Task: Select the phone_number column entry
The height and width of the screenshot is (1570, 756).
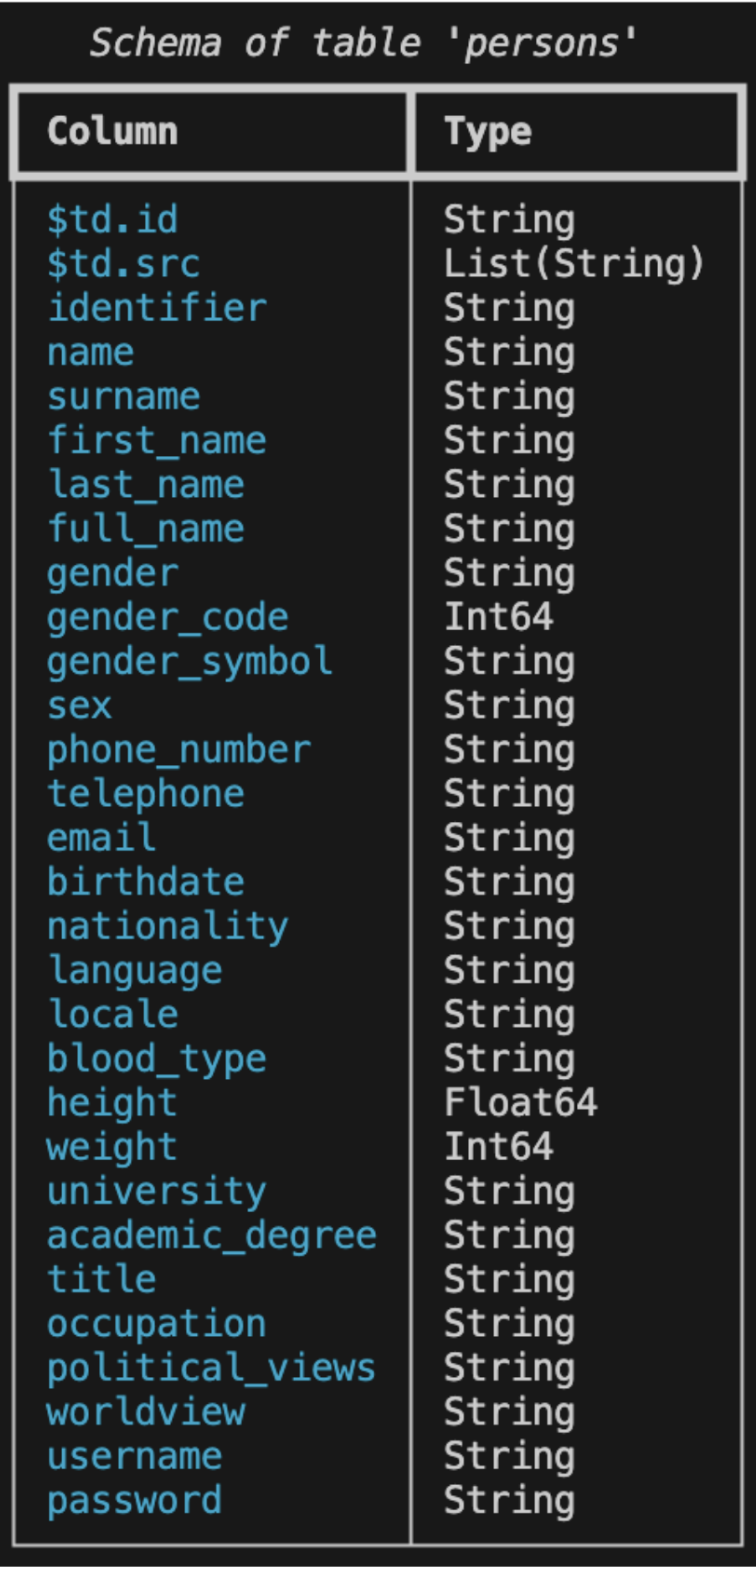Action: [178, 750]
